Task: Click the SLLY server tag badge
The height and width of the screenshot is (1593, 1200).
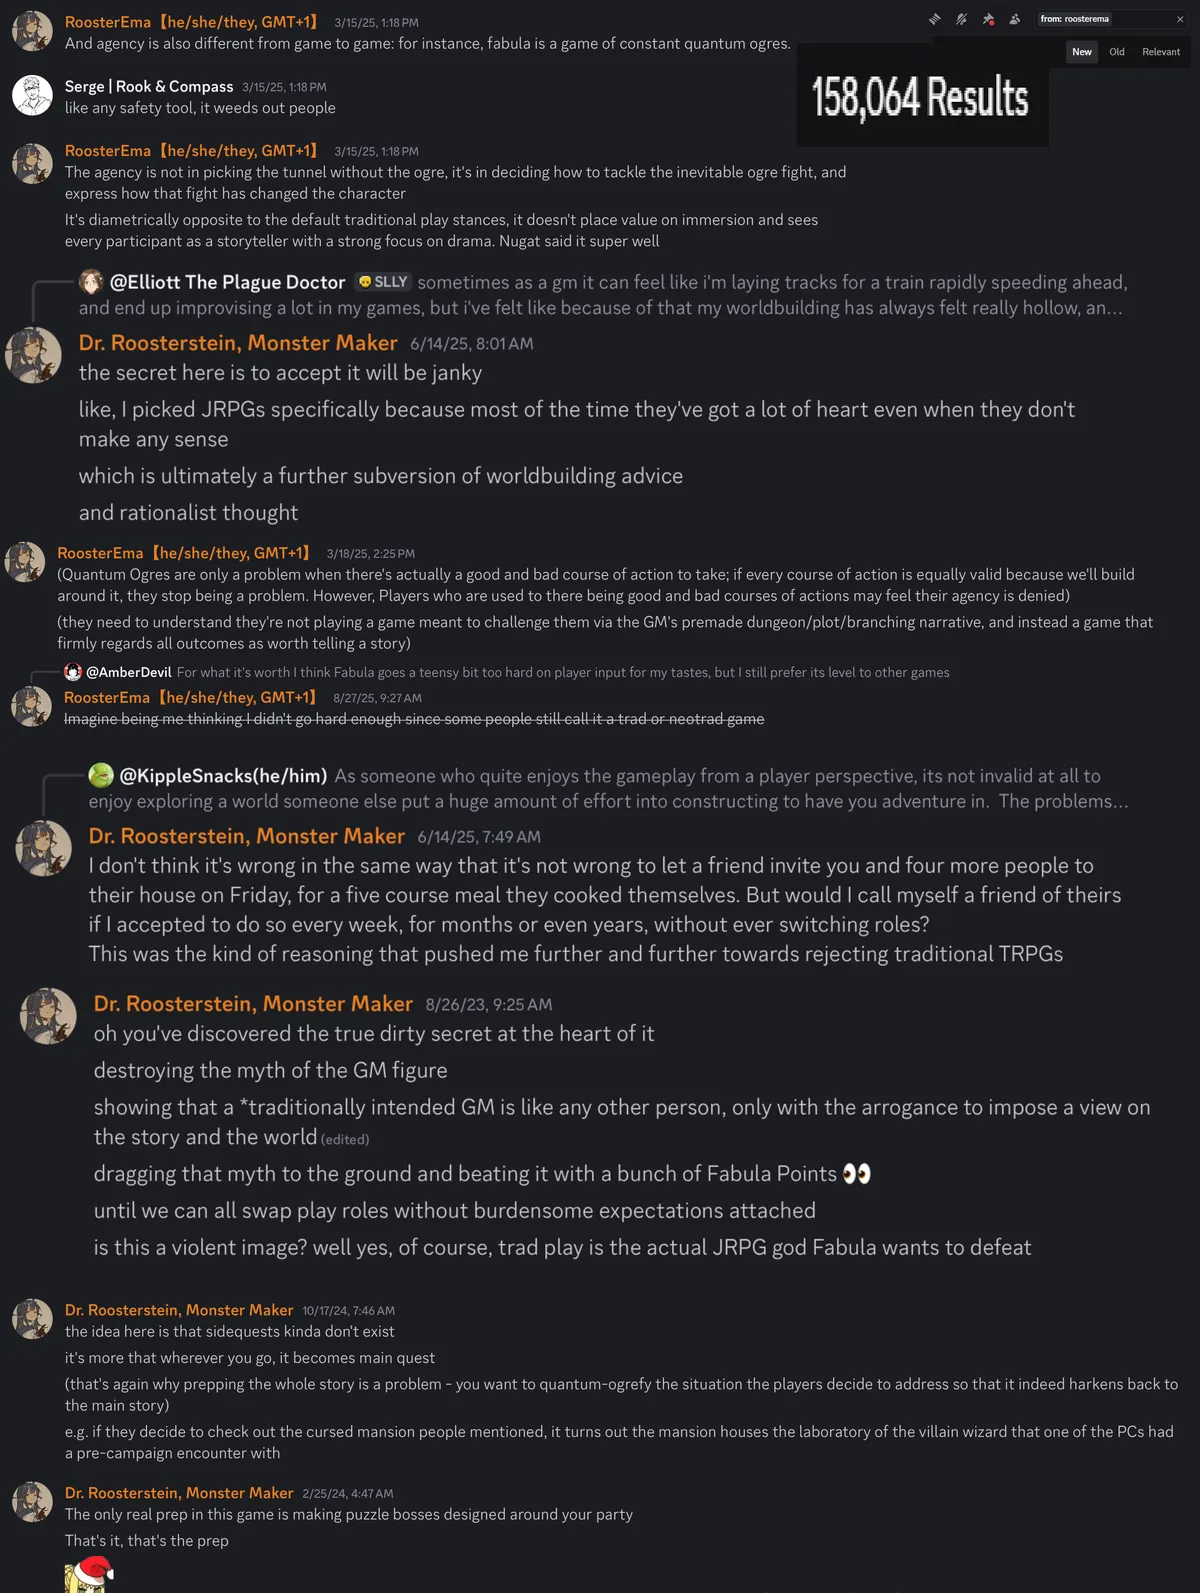Action: point(383,282)
